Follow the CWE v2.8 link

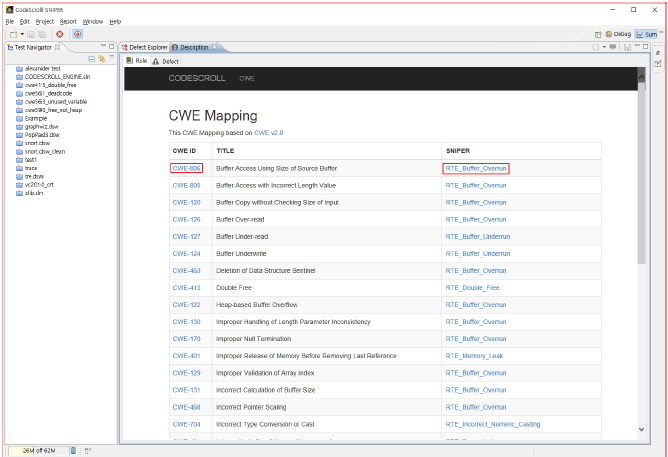[268, 133]
